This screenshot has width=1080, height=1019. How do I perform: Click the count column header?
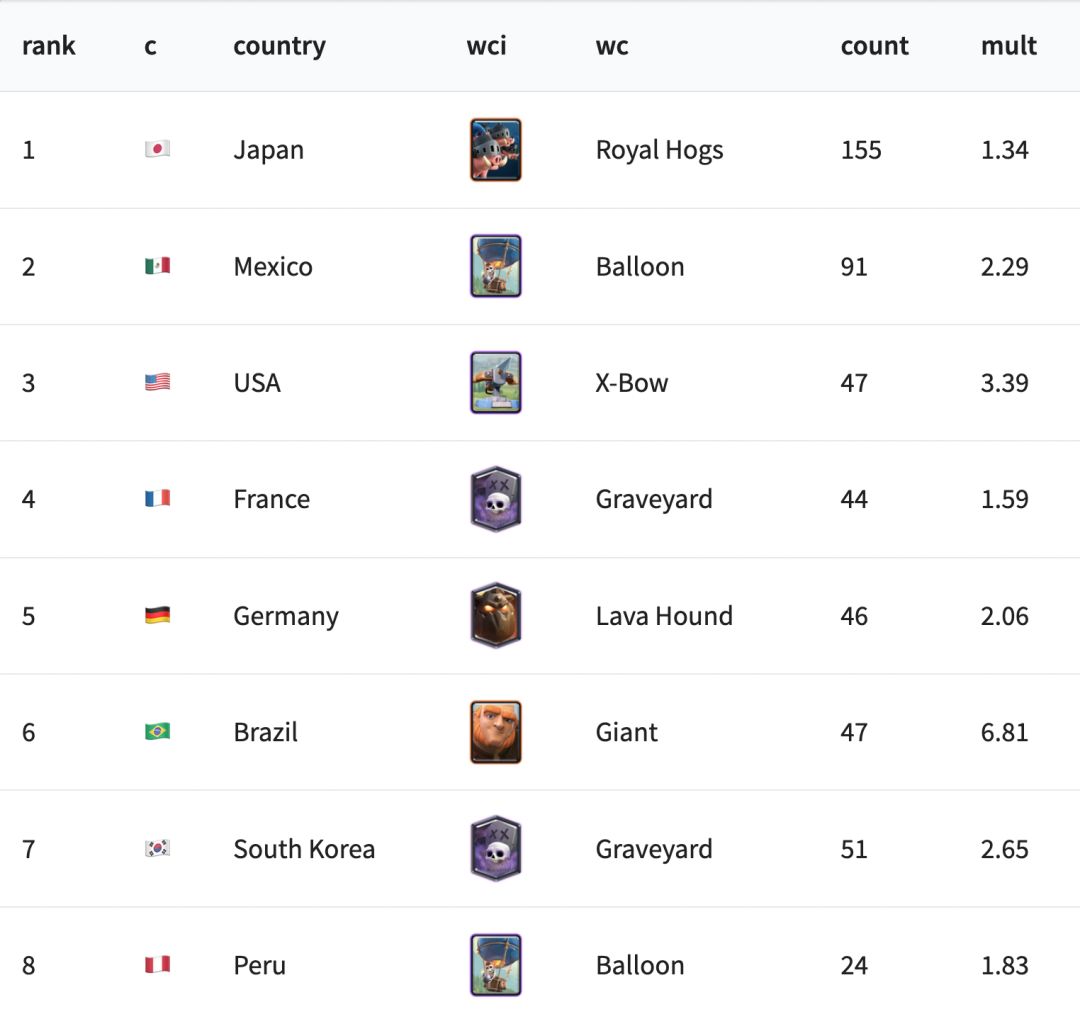[874, 46]
